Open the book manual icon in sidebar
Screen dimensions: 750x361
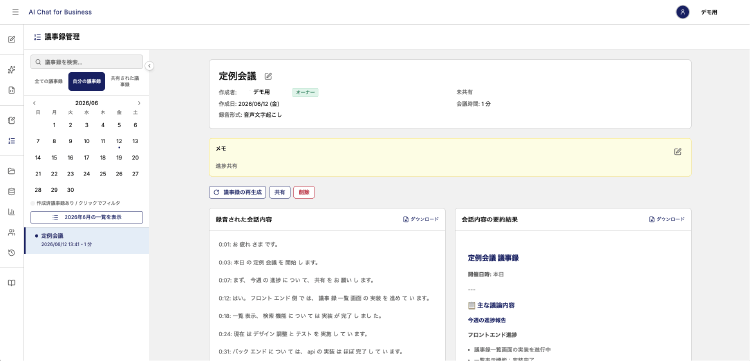click(11, 283)
